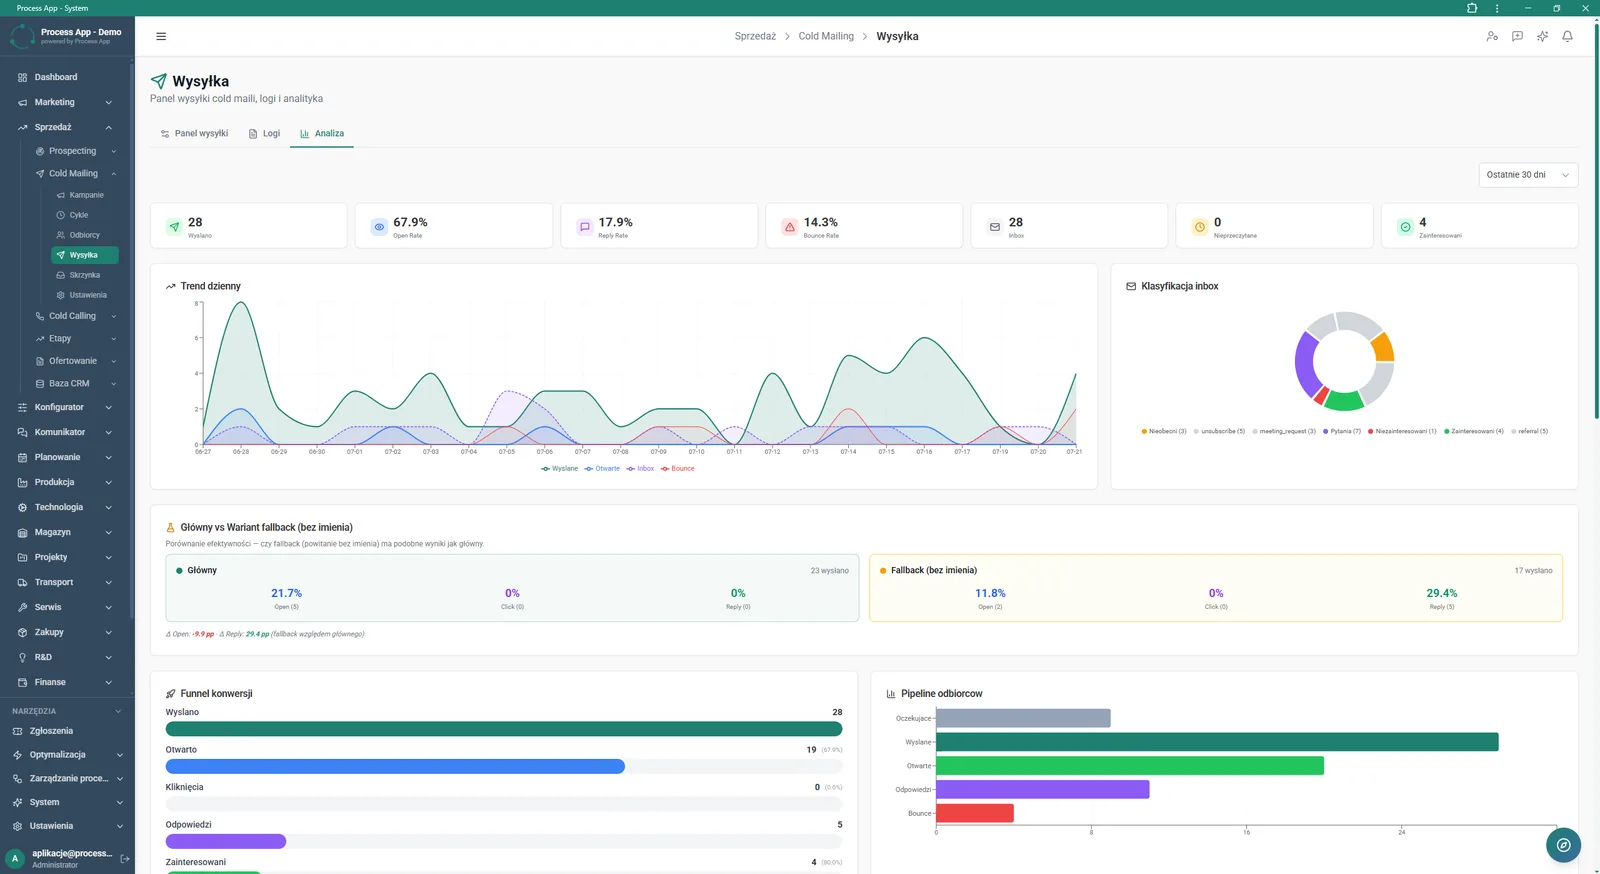Click the logout icon next to Administrator
The width and height of the screenshot is (1600, 874).
125,858
